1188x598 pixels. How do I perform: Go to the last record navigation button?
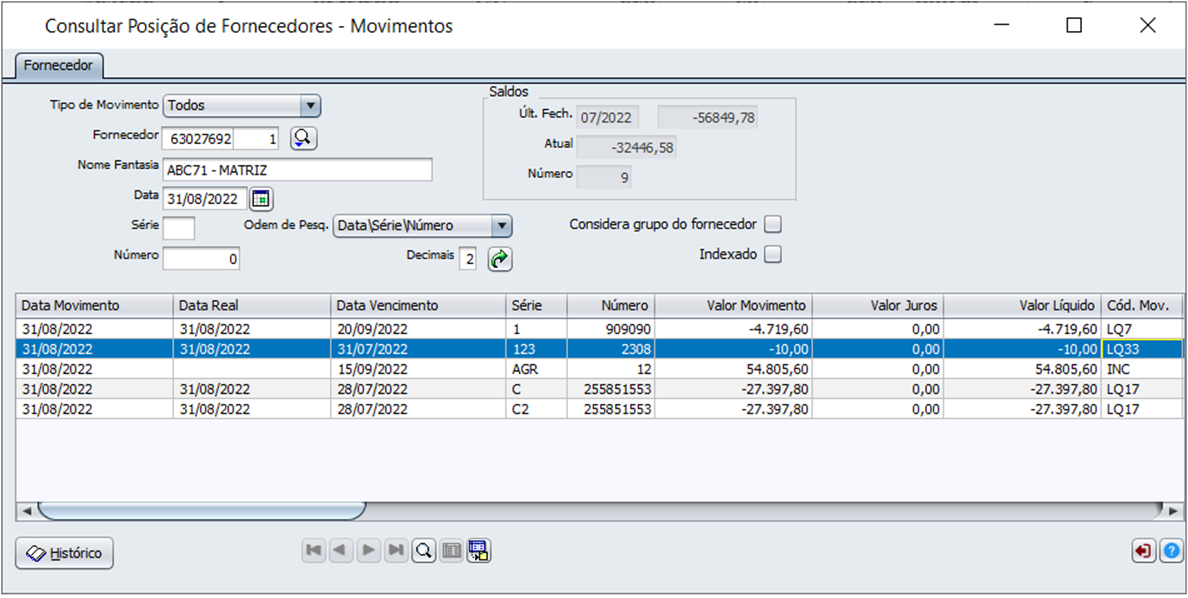point(395,552)
